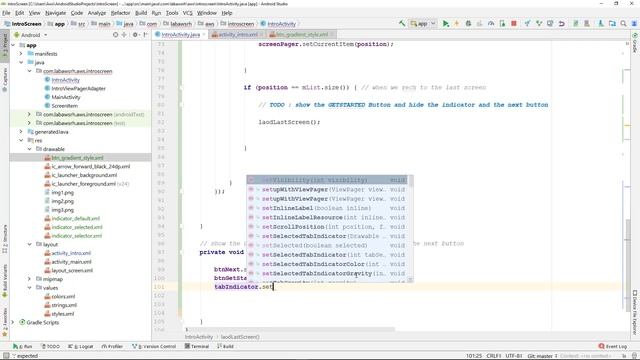Click Search Everywhere magnifier icon

(x=623, y=24)
